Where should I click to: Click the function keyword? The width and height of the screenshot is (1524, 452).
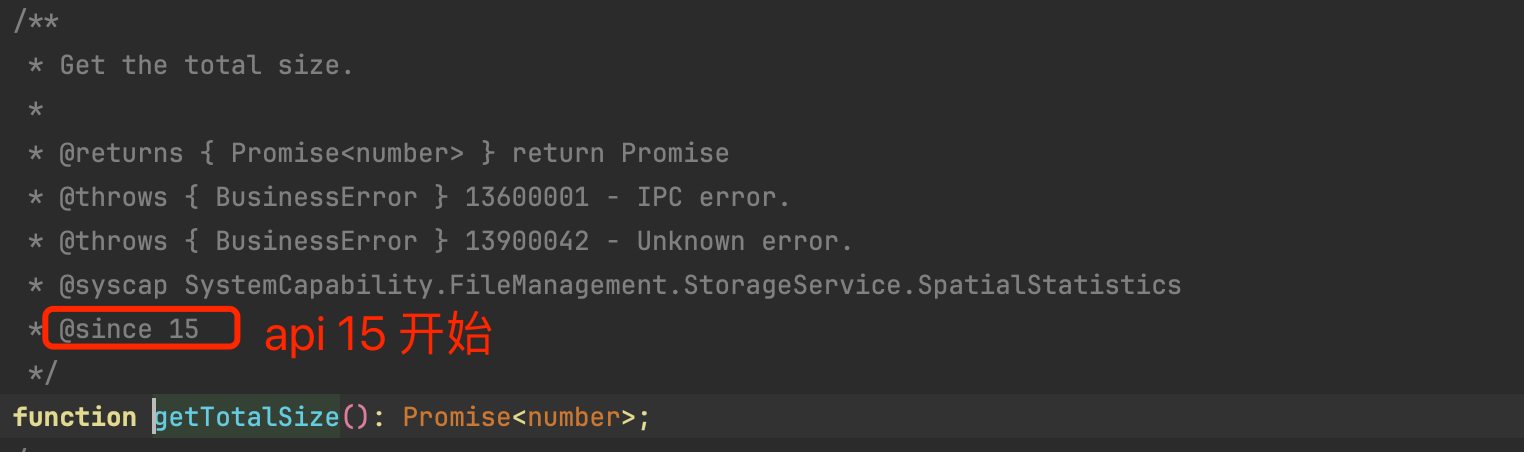[75, 417]
